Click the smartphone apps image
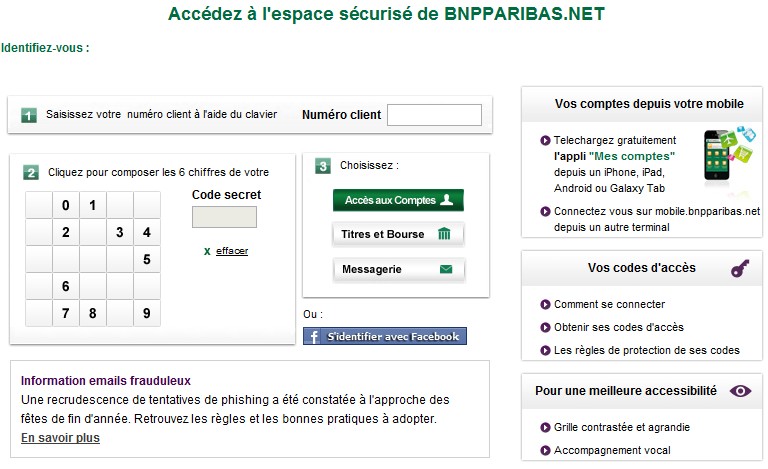Image resolution: width=768 pixels, height=469 pixels. click(x=730, y=155)
